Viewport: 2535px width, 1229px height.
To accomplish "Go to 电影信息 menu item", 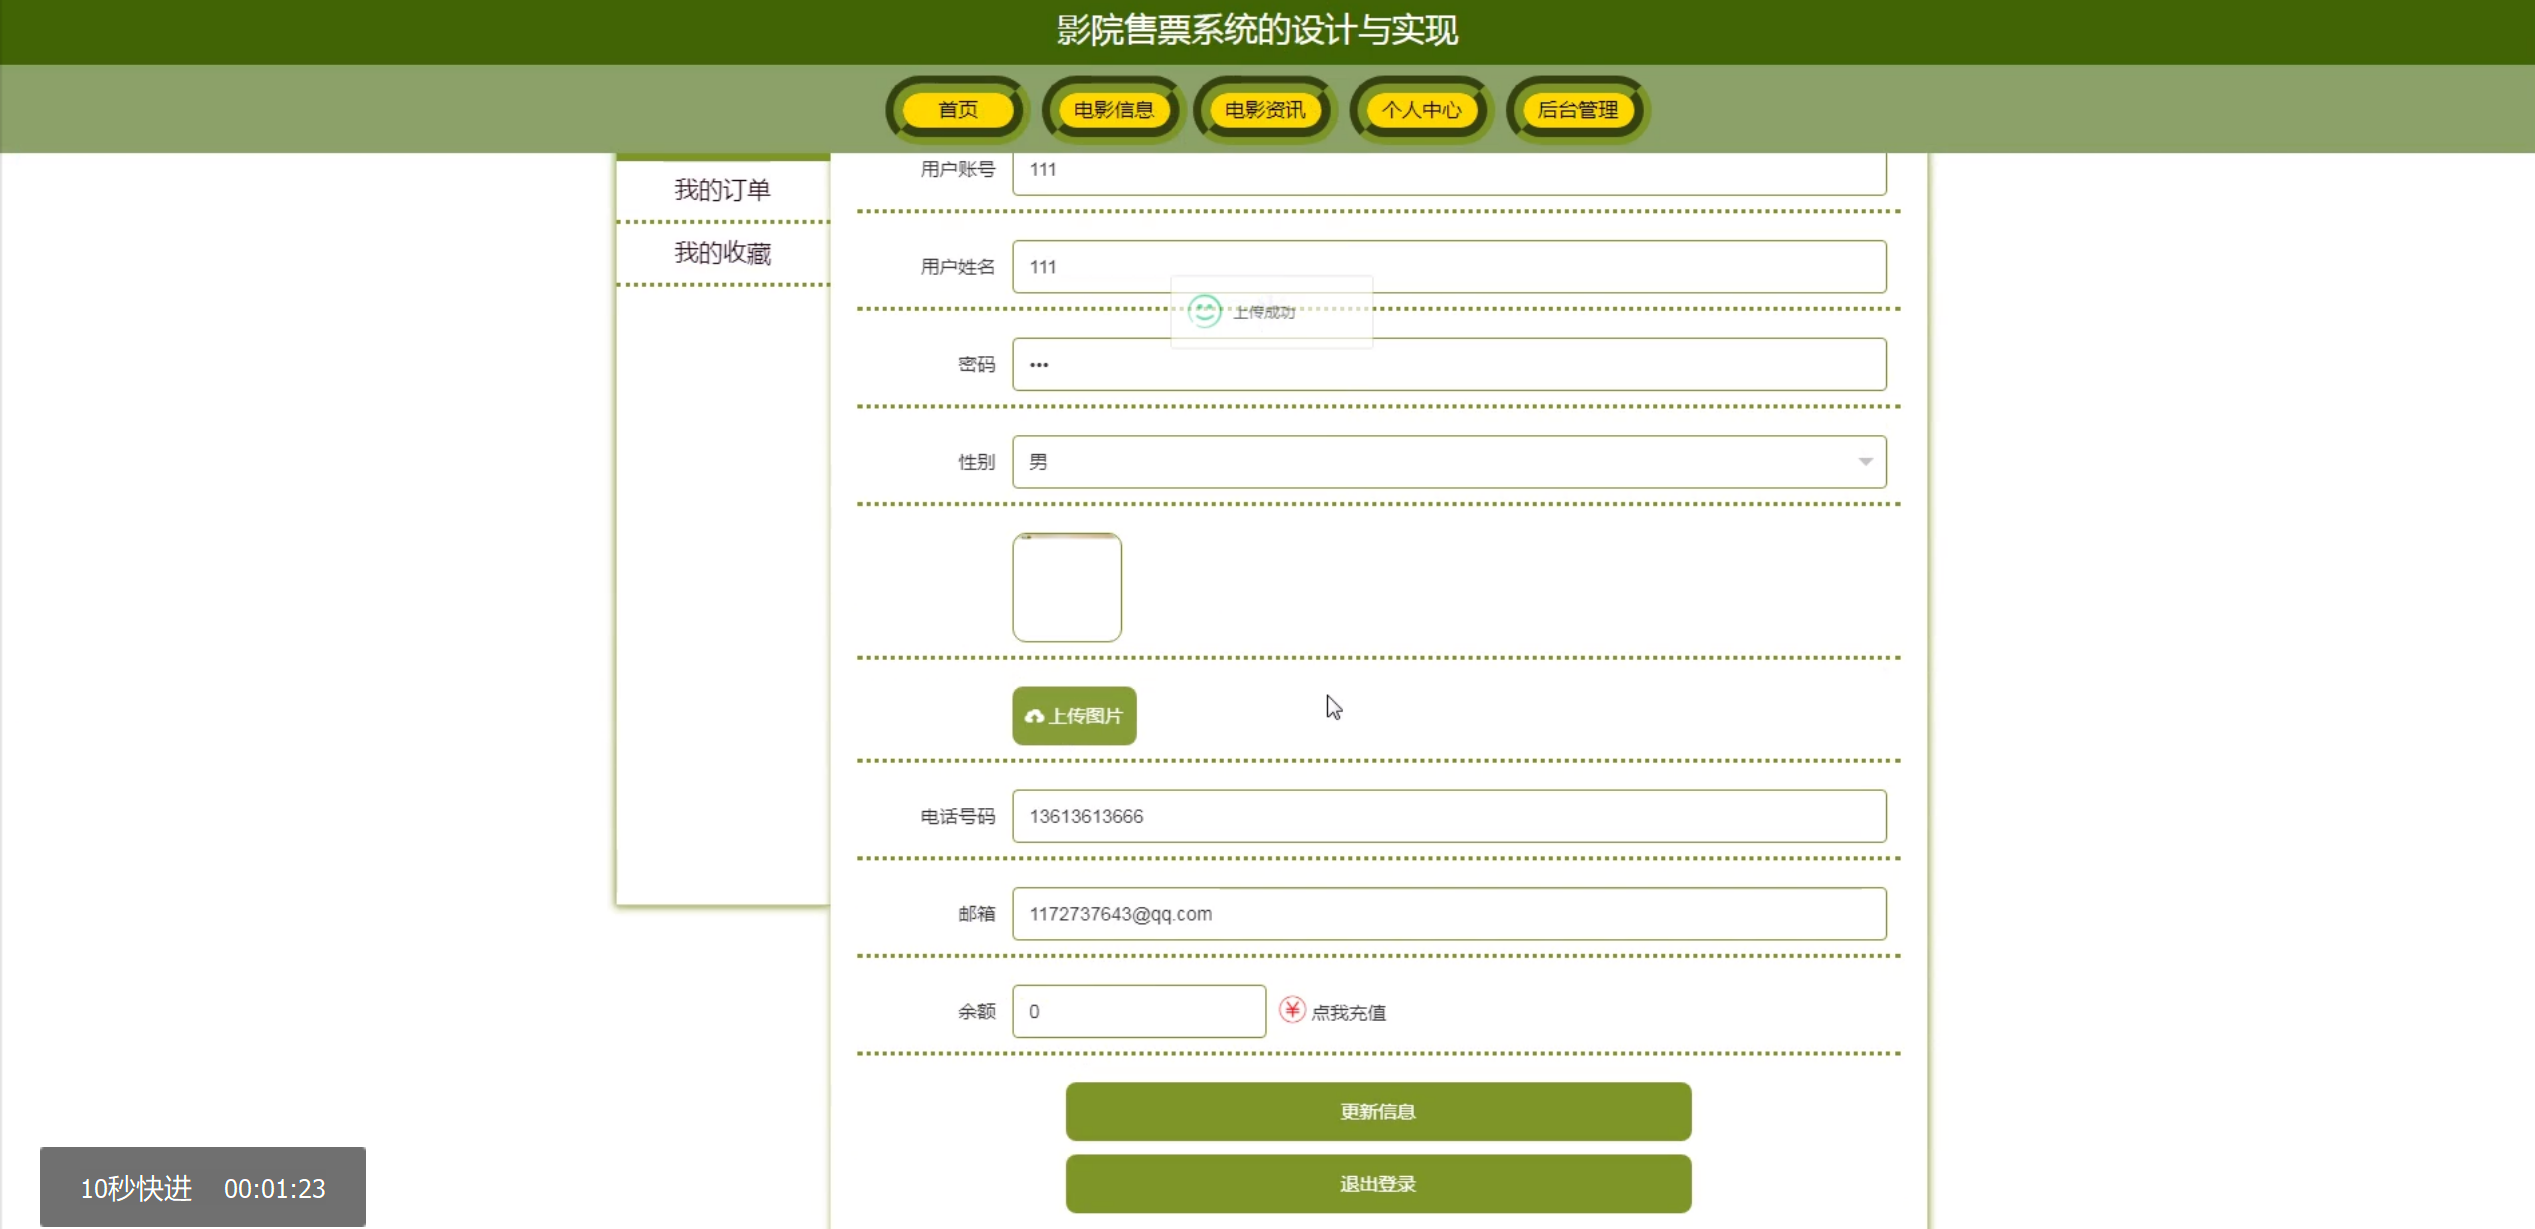I will coord(1113,110).
